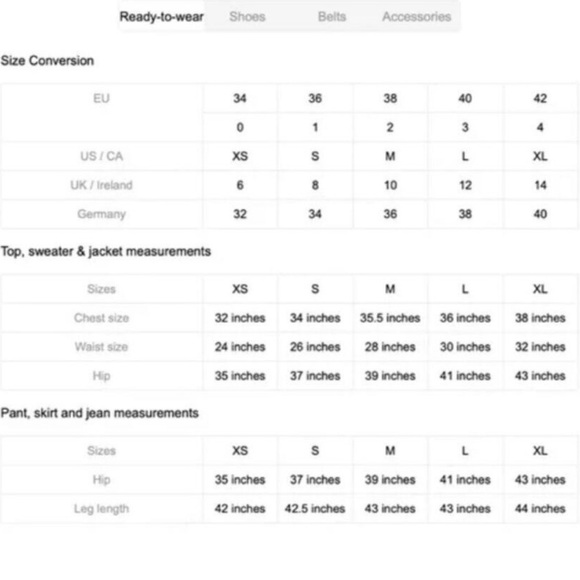Click the numeric size 3 cell
The width and height of the screenshot is (580, 580).
pyautogui.click(x=465, y=127)
